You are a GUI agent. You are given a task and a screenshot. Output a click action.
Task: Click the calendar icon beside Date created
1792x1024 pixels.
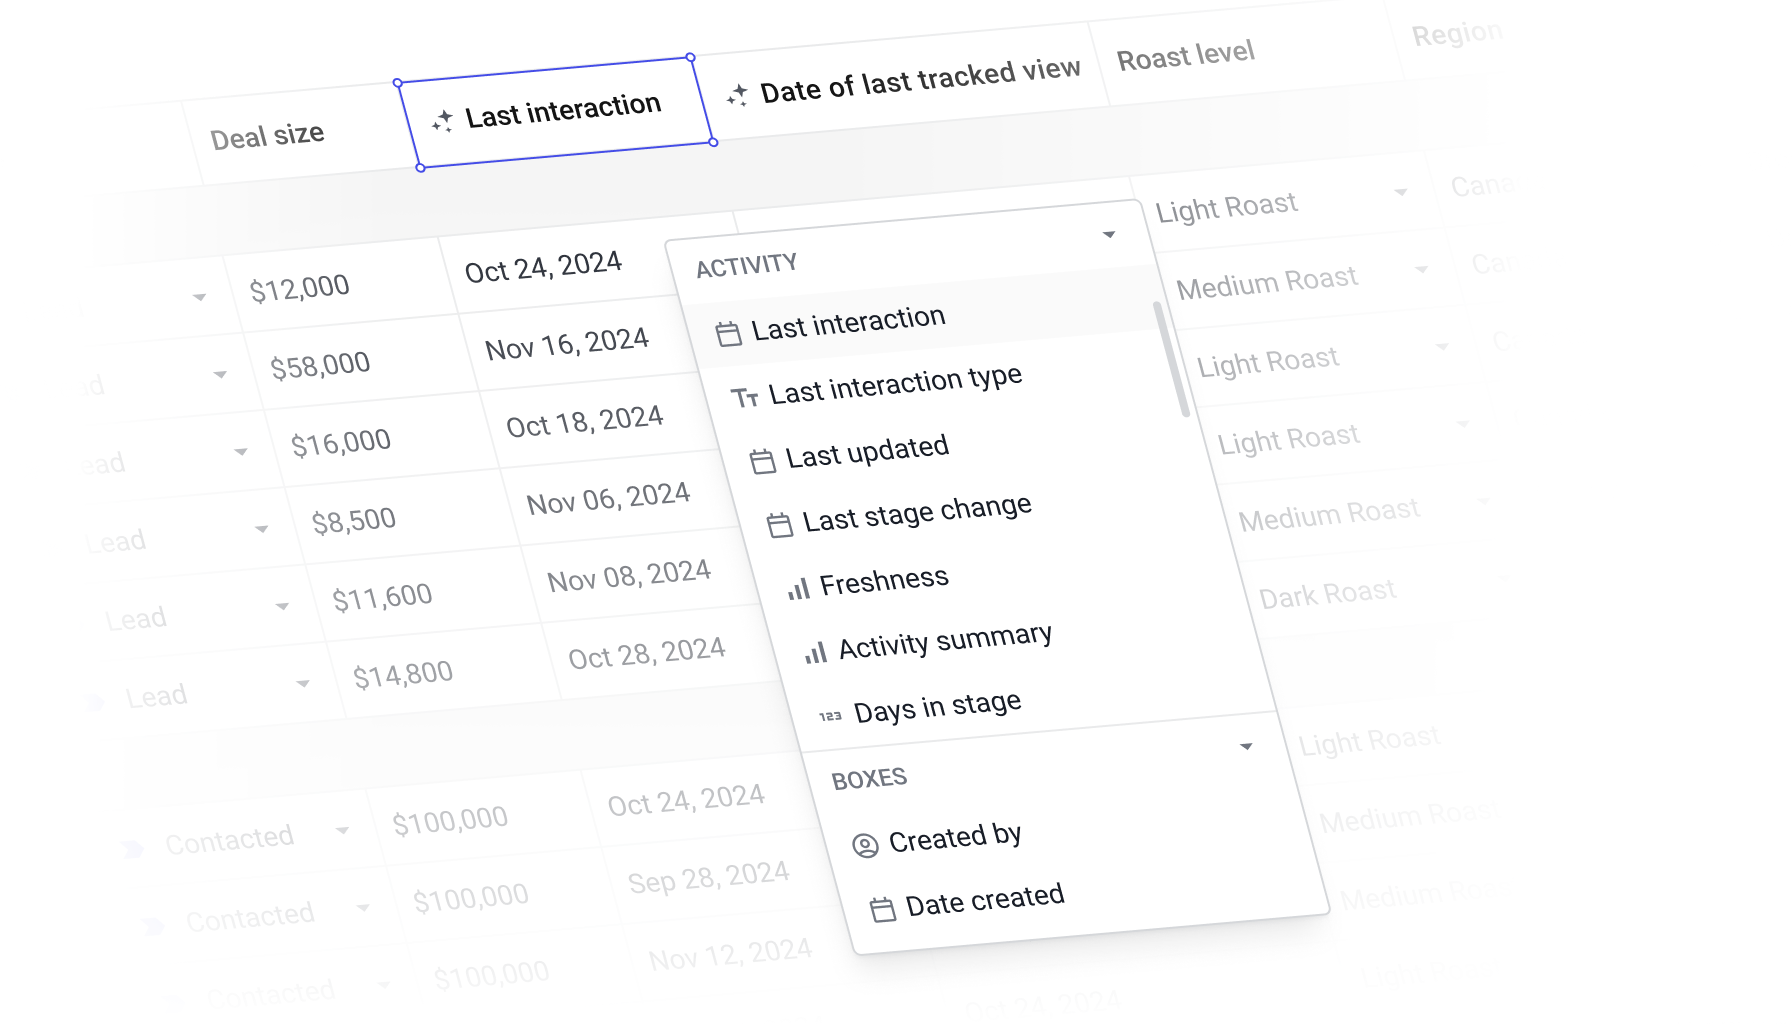[882, 908]
